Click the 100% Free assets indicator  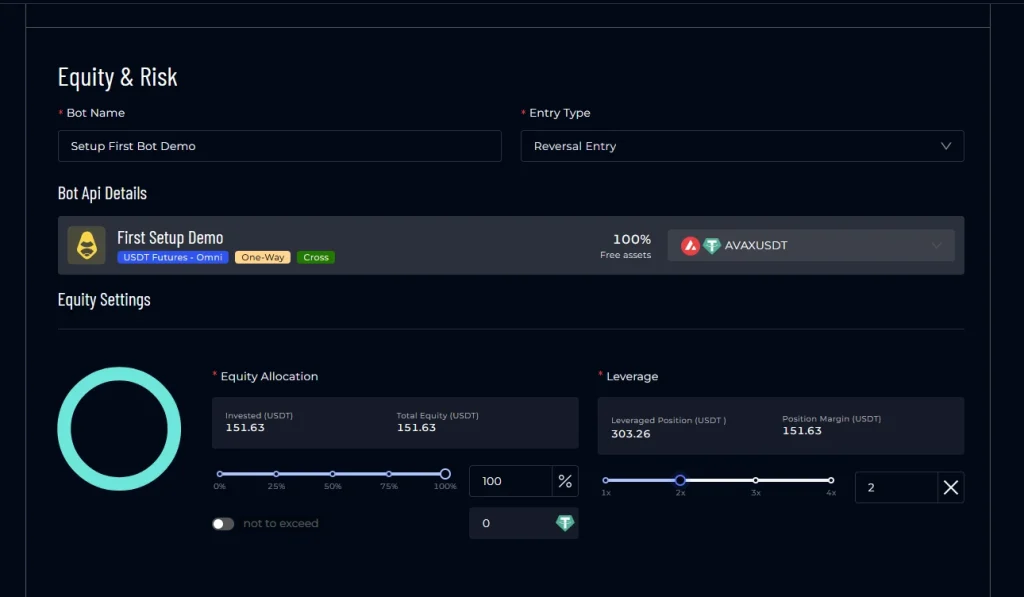632,246
